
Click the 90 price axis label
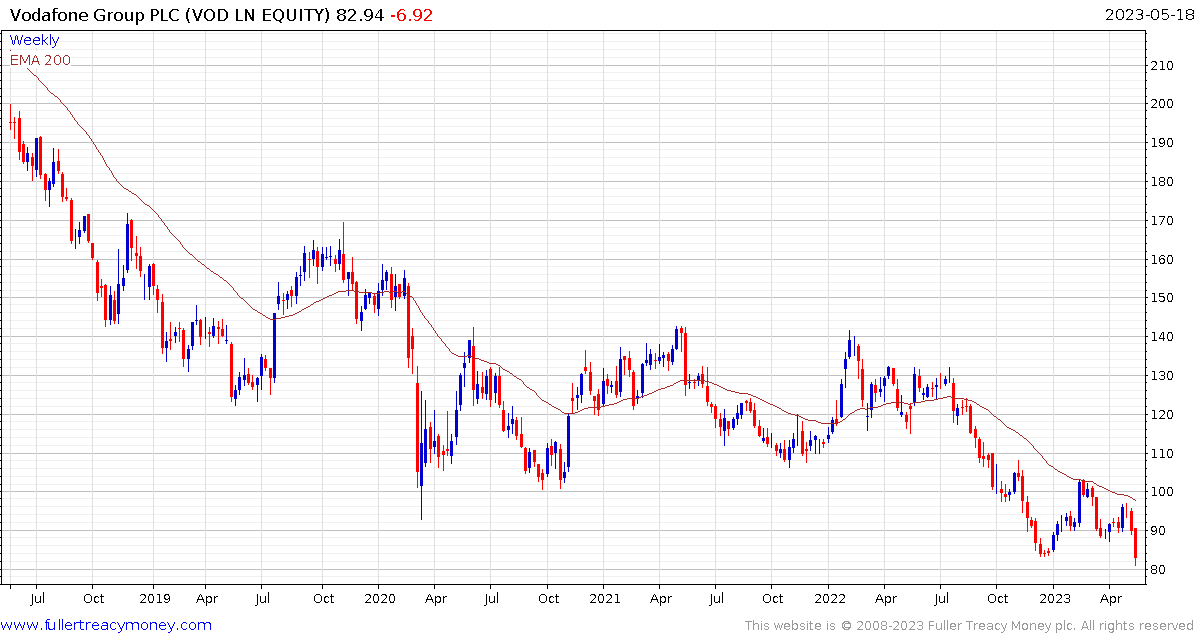pyautogui.click(x=1158, y=532)
